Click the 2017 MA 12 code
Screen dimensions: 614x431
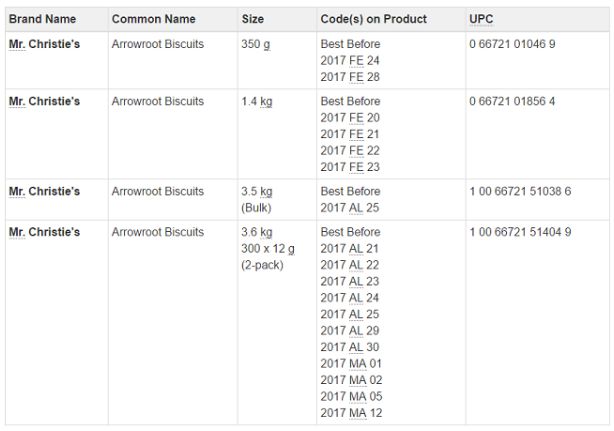coord(351,413)
